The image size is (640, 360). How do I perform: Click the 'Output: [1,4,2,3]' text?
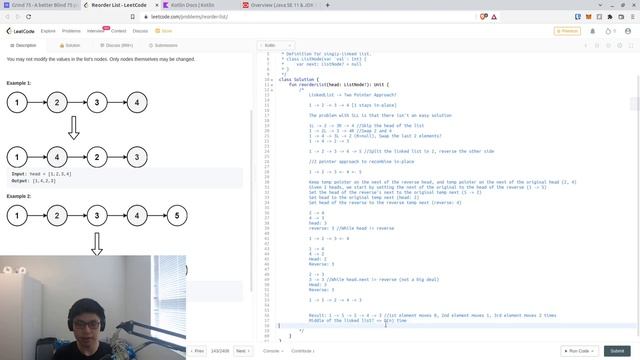coord(33,181)
